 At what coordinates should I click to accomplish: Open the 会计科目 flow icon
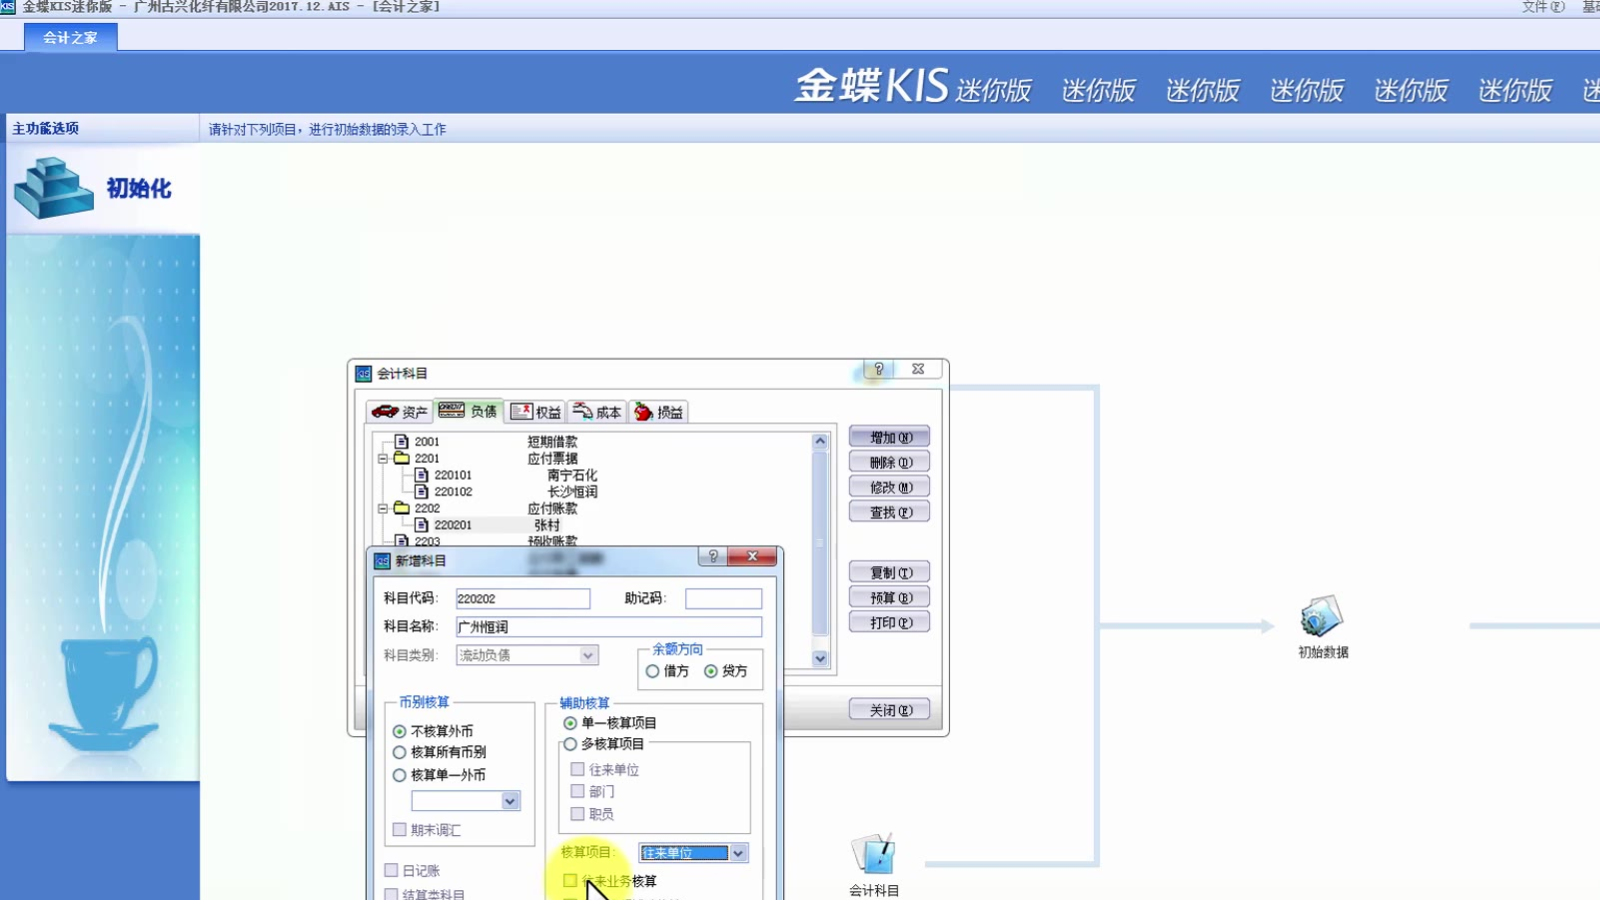point(873,855)
